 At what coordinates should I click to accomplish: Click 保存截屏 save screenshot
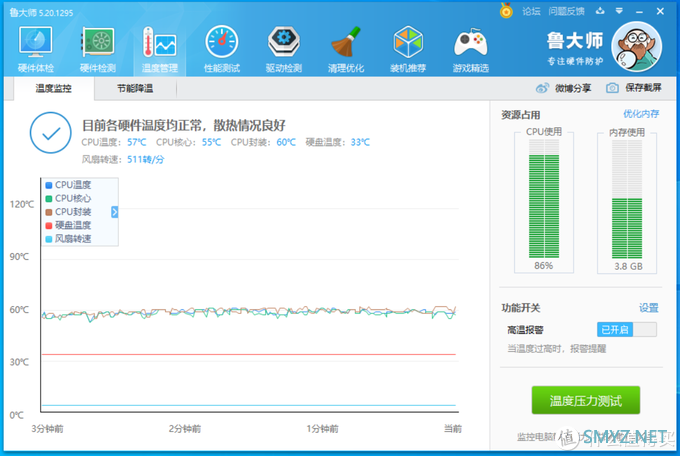(x=643, y=88)
